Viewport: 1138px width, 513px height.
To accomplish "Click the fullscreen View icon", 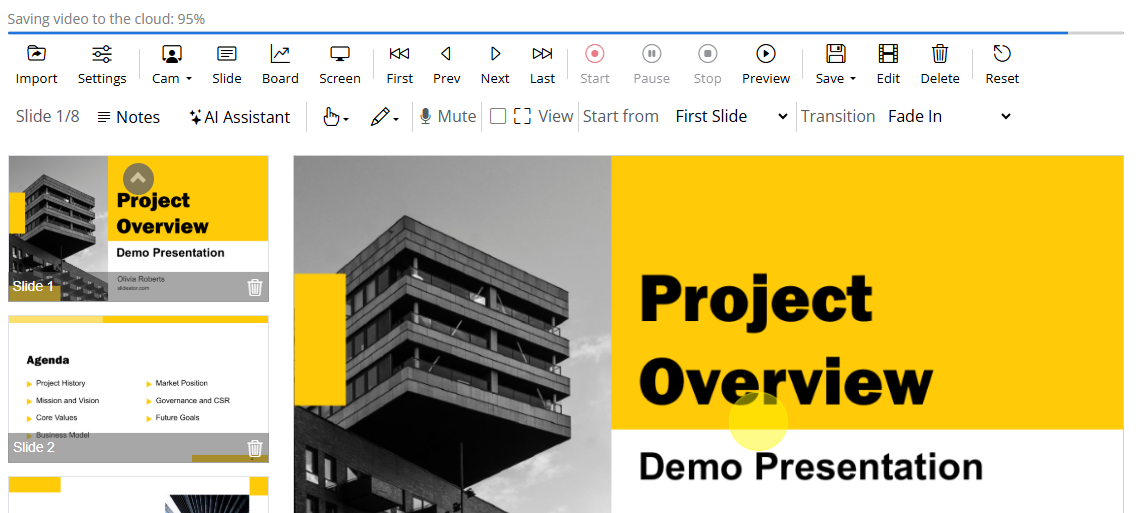I will 522,116.
